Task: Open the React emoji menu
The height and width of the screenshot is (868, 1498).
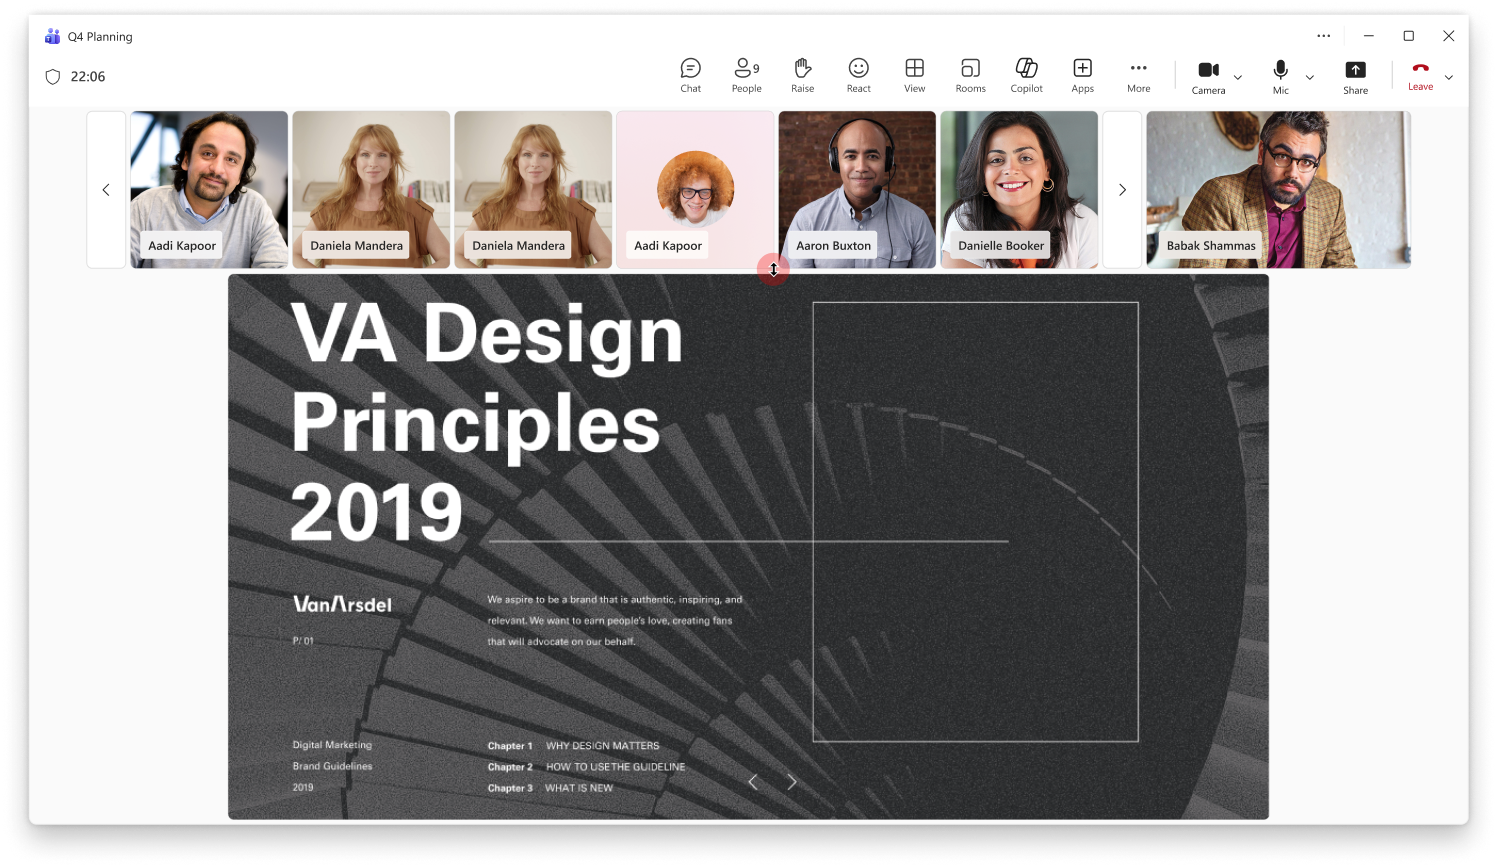Action: 858,75
